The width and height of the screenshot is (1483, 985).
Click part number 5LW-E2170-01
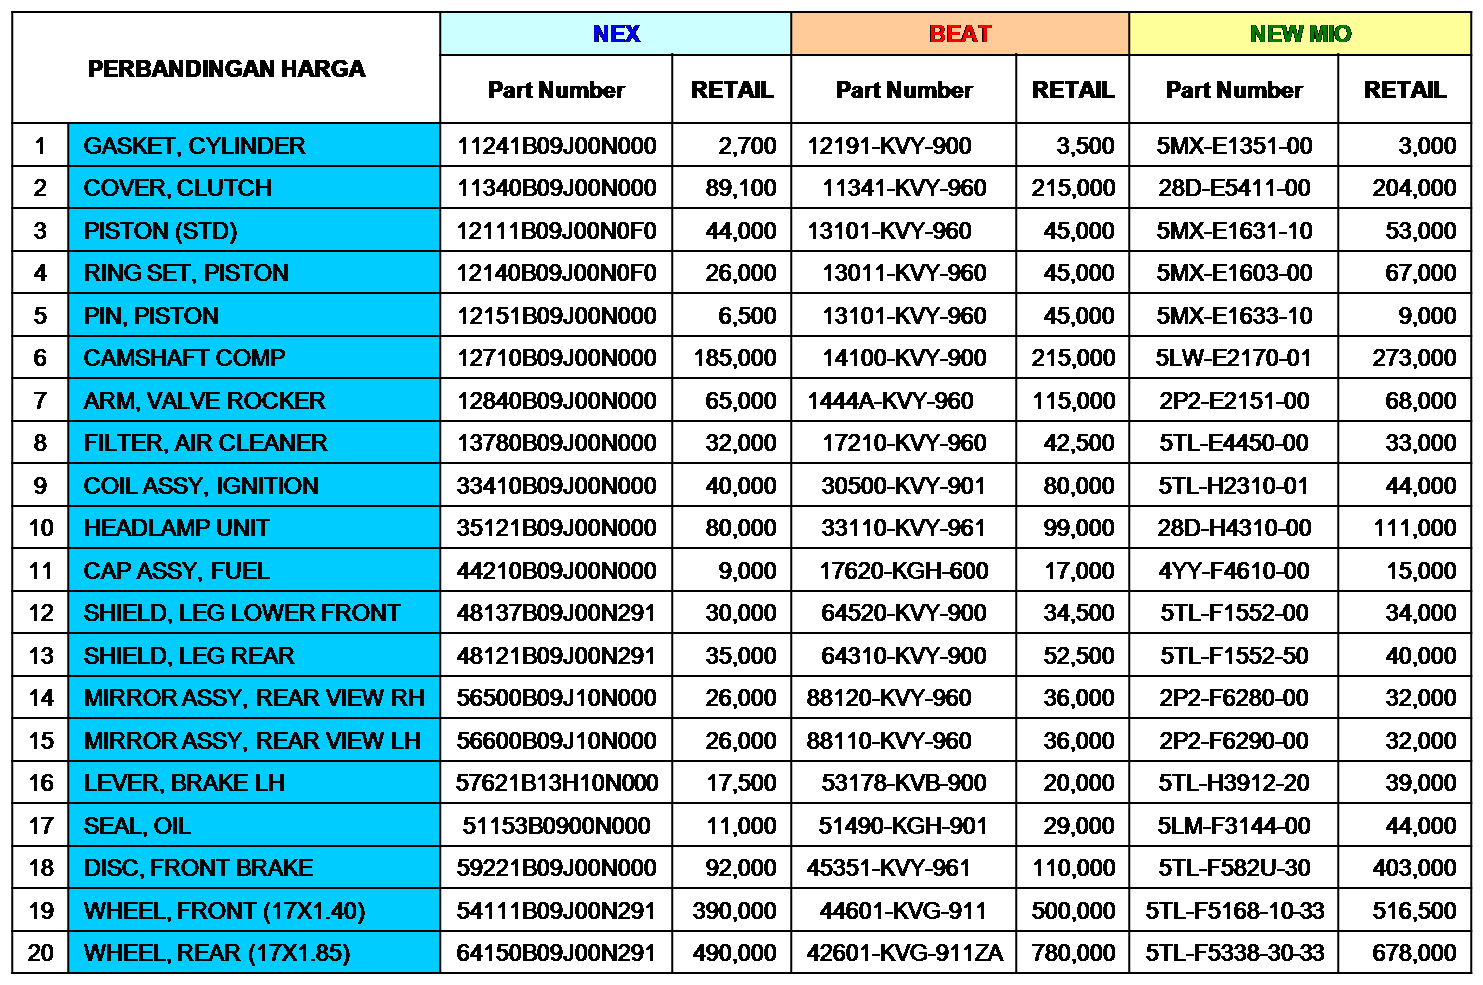point(1234,358)
